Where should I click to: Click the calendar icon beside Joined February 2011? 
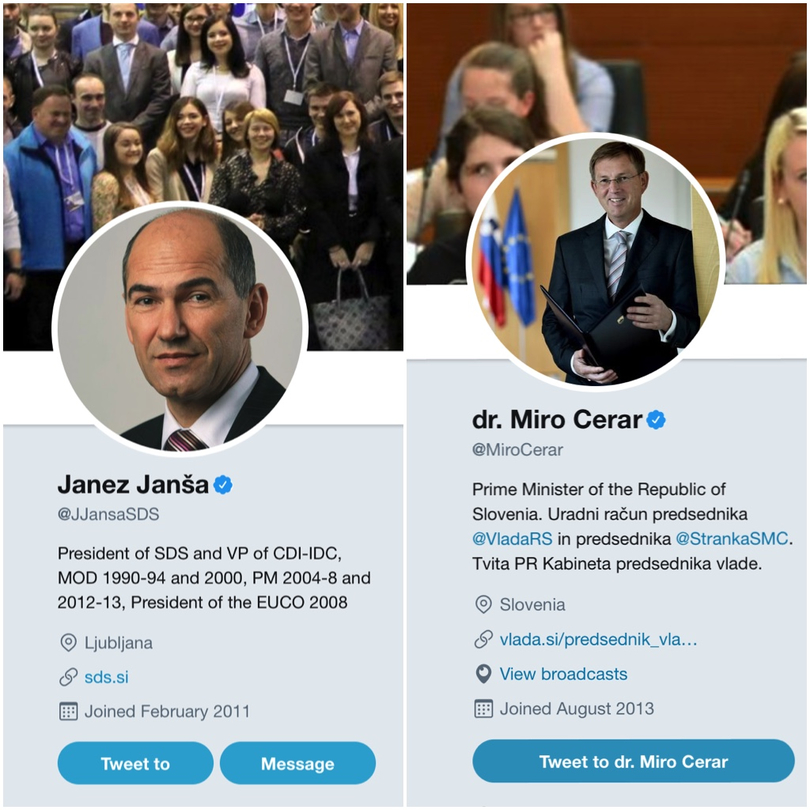click(68, 711)
